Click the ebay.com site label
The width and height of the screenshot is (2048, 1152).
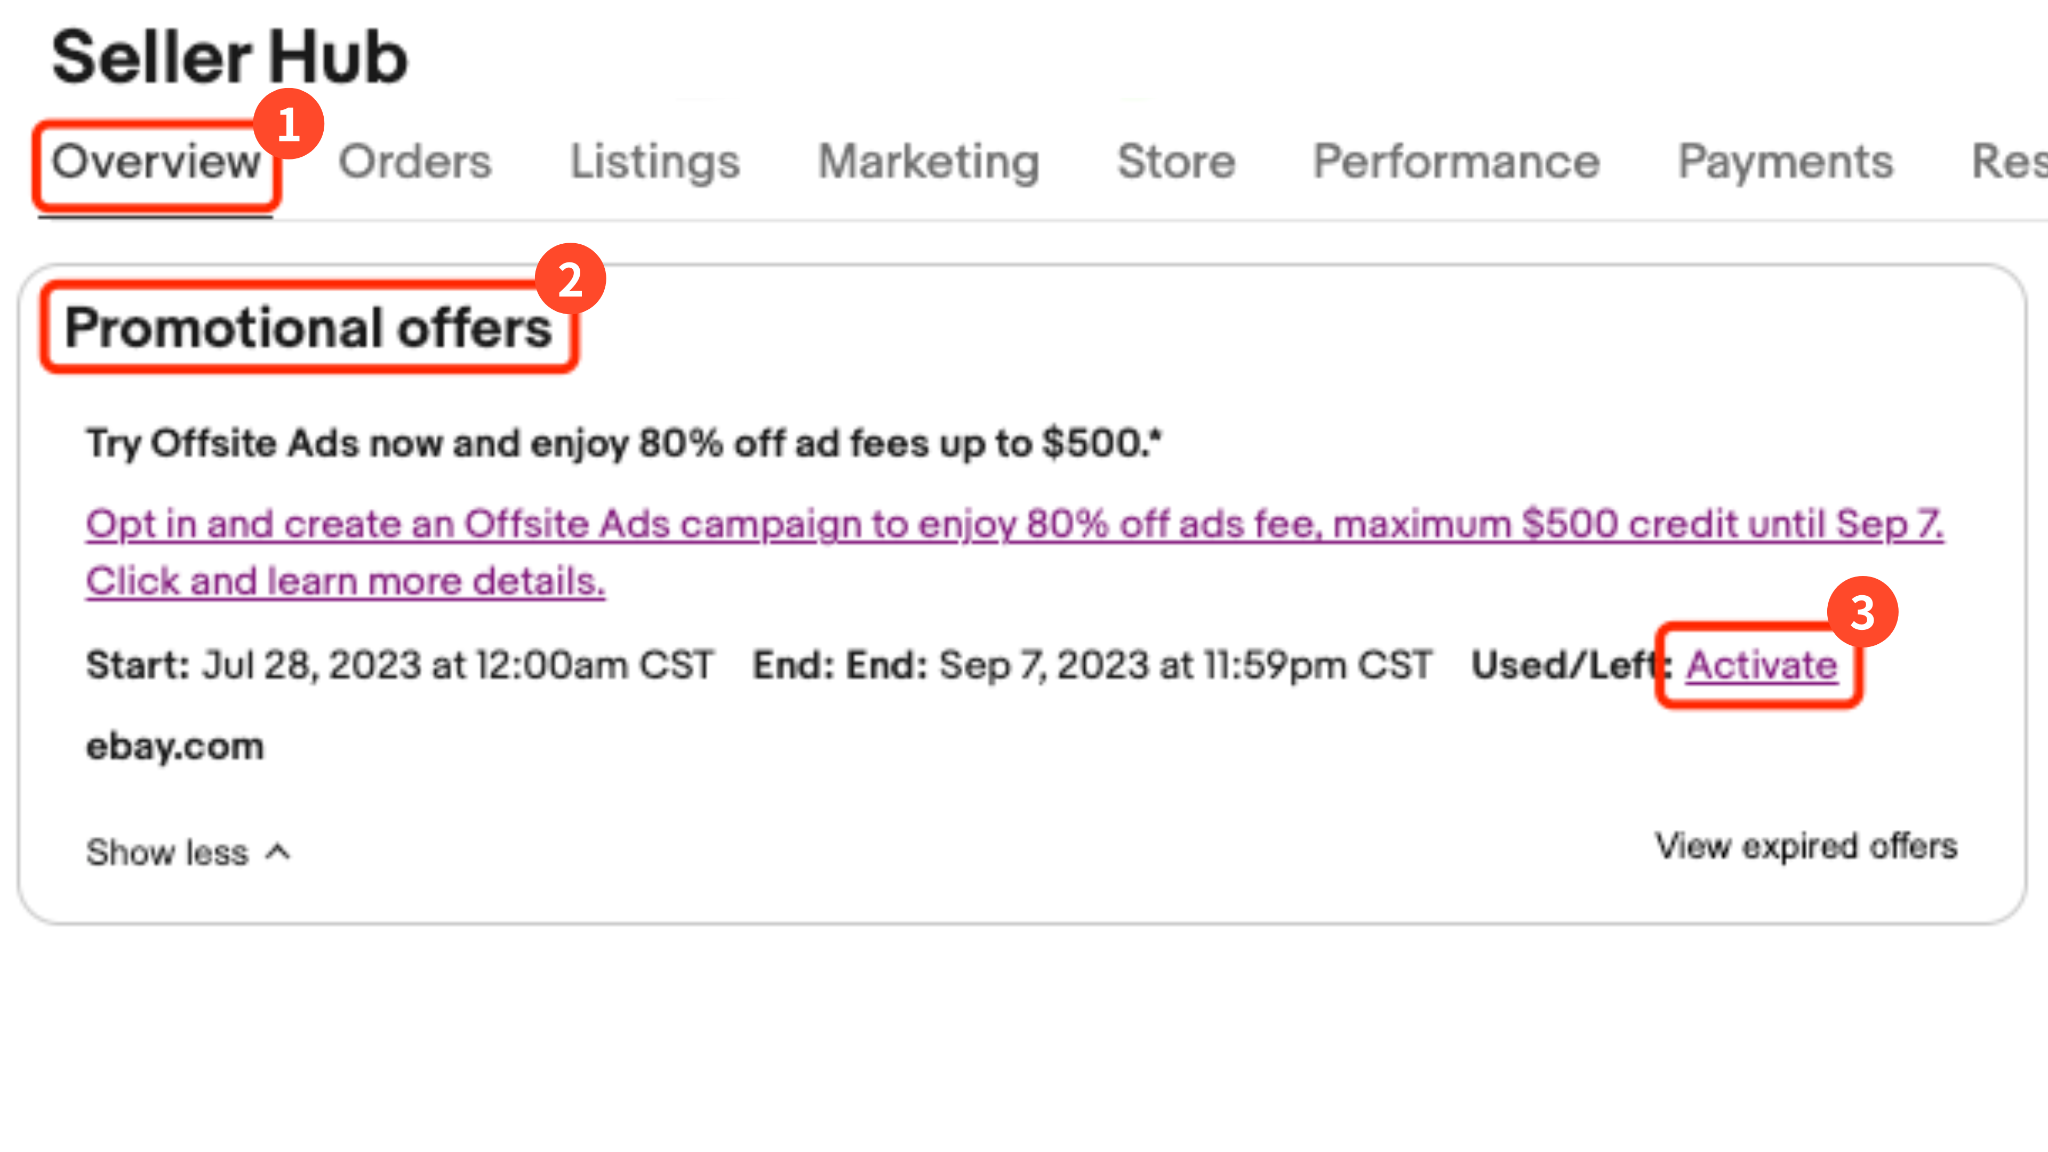[175, 746]
